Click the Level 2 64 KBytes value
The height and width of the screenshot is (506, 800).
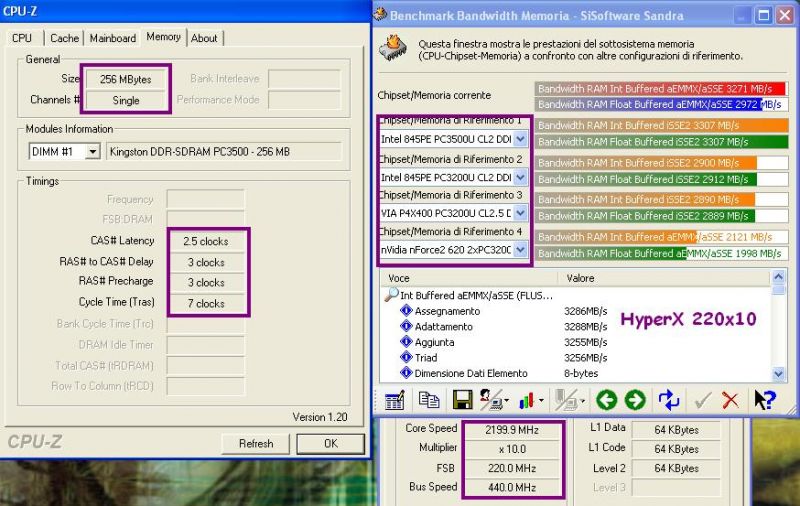(x=676, y=468)
